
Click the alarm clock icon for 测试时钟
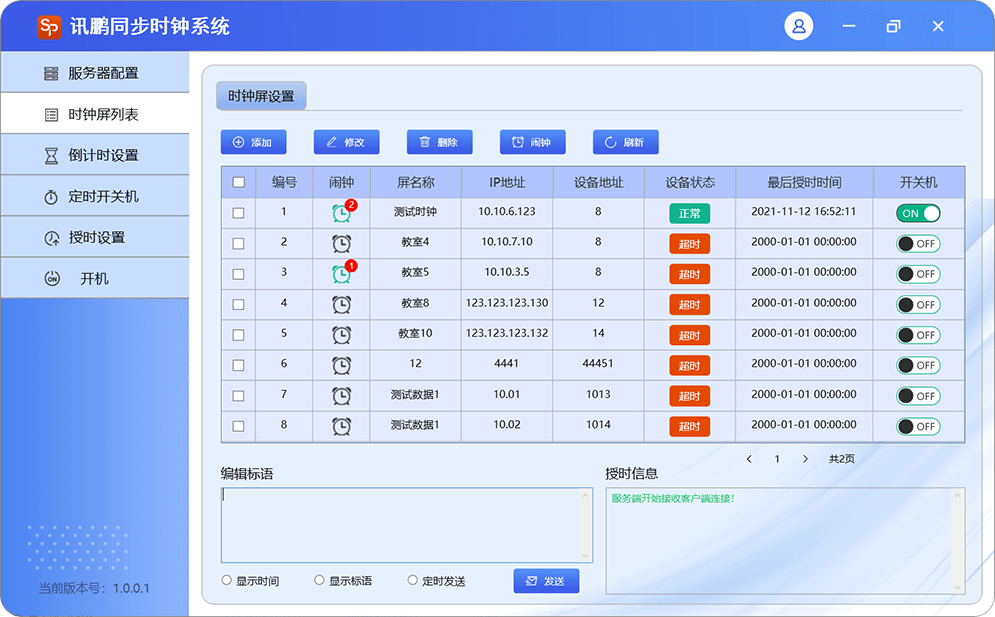point(342,213)
